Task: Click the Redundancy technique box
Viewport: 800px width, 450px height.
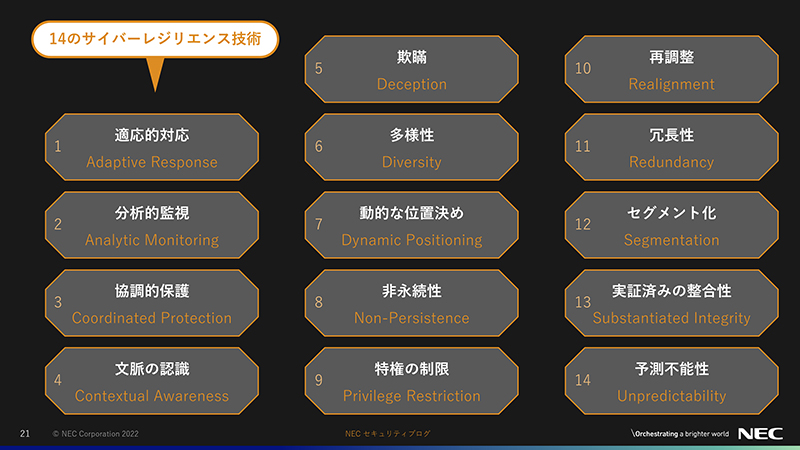Action: click(x=671, y=147)
